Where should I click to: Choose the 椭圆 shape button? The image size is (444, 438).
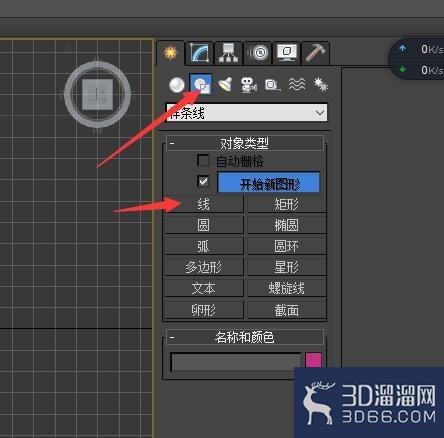coord(286,225)
